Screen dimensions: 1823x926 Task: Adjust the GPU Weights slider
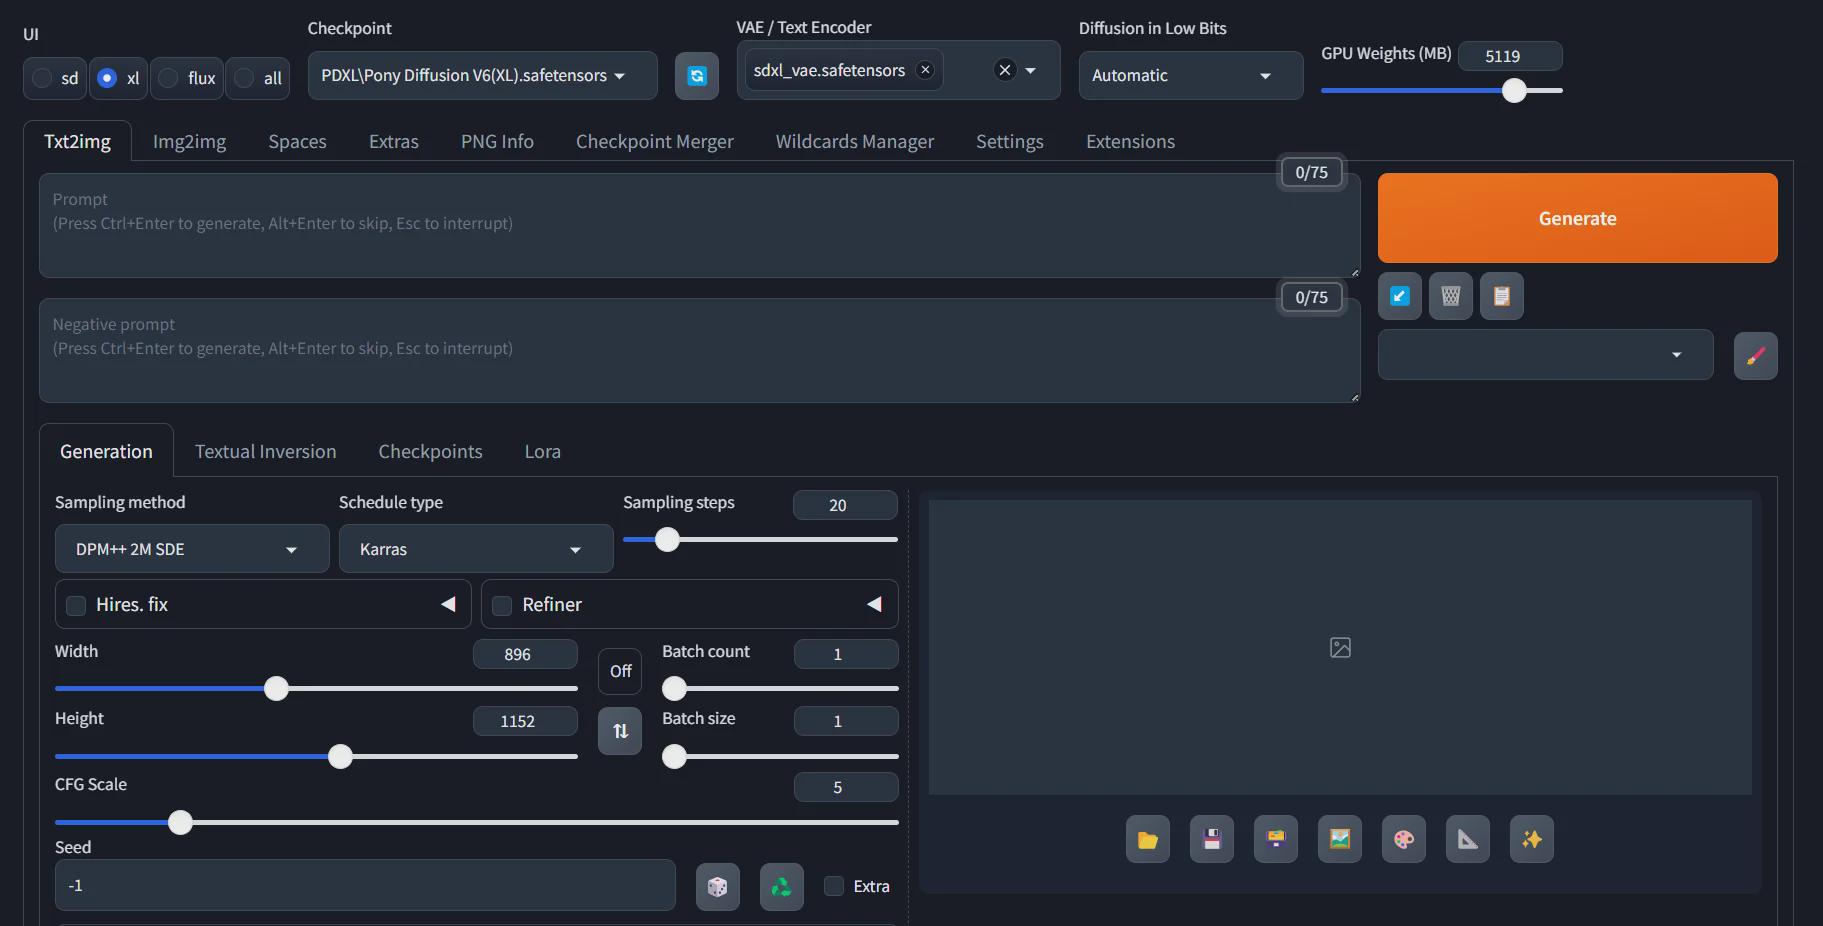pyautogui.click(x=1441, y=90)
